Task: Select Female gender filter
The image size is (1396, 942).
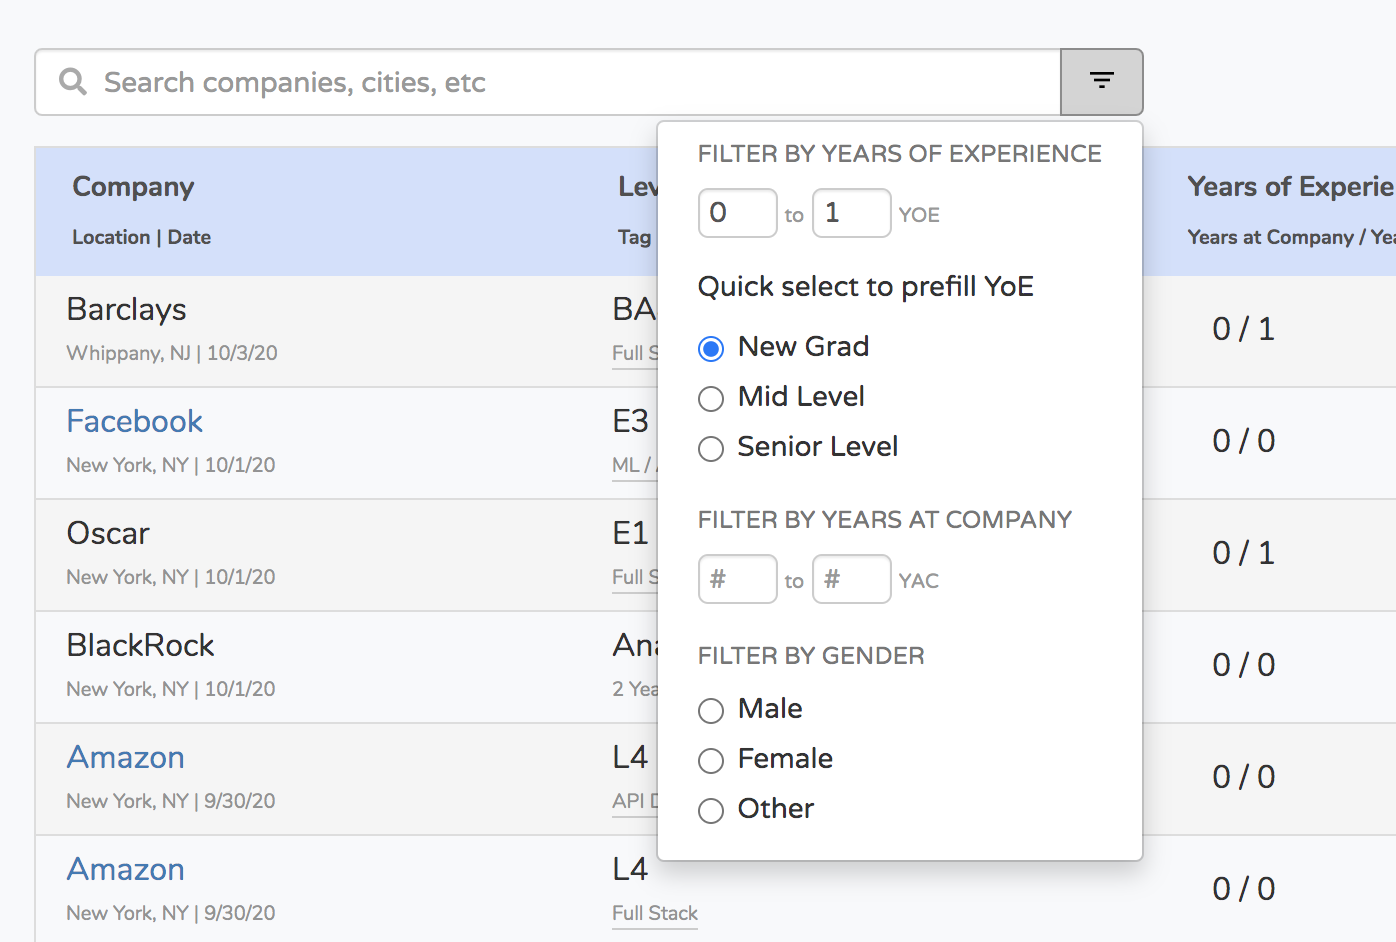Action: [x=711, y=761]
